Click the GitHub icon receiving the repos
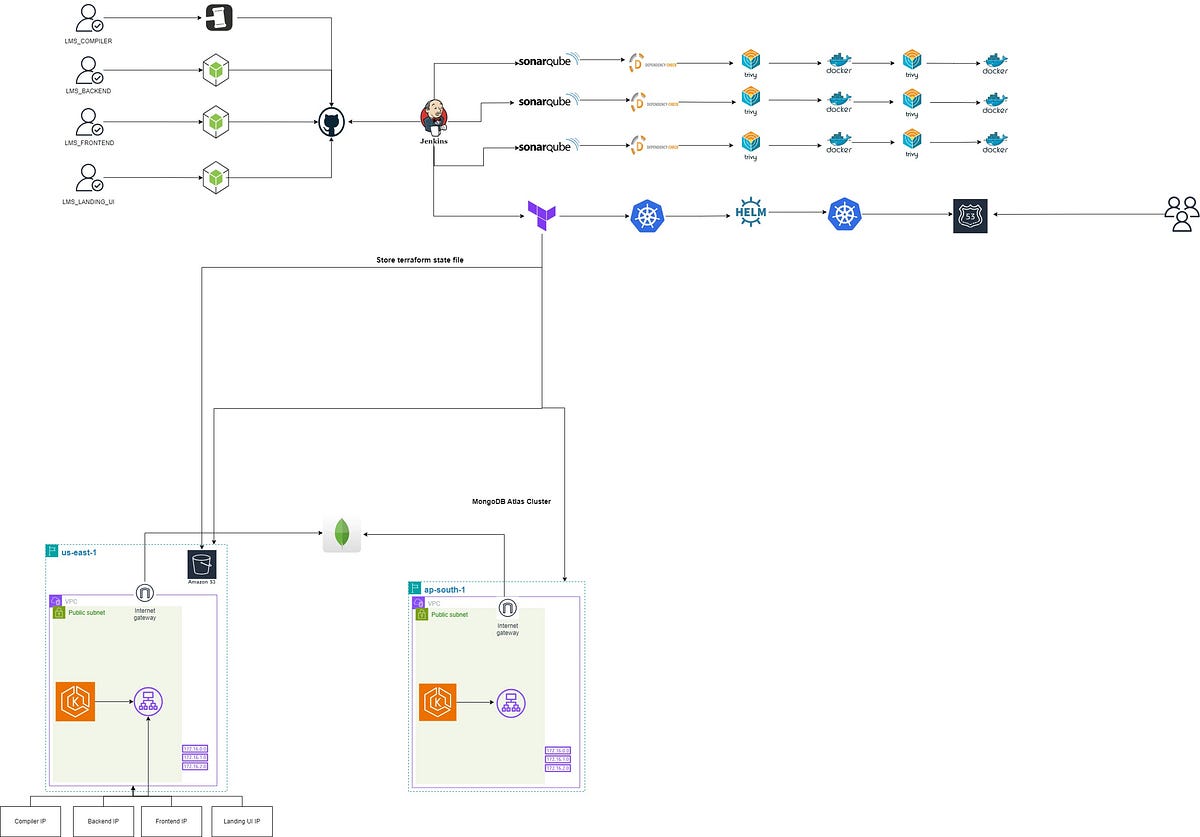Image resolution: width=1200 pixels, height=837 pixels. coord(330,121)
